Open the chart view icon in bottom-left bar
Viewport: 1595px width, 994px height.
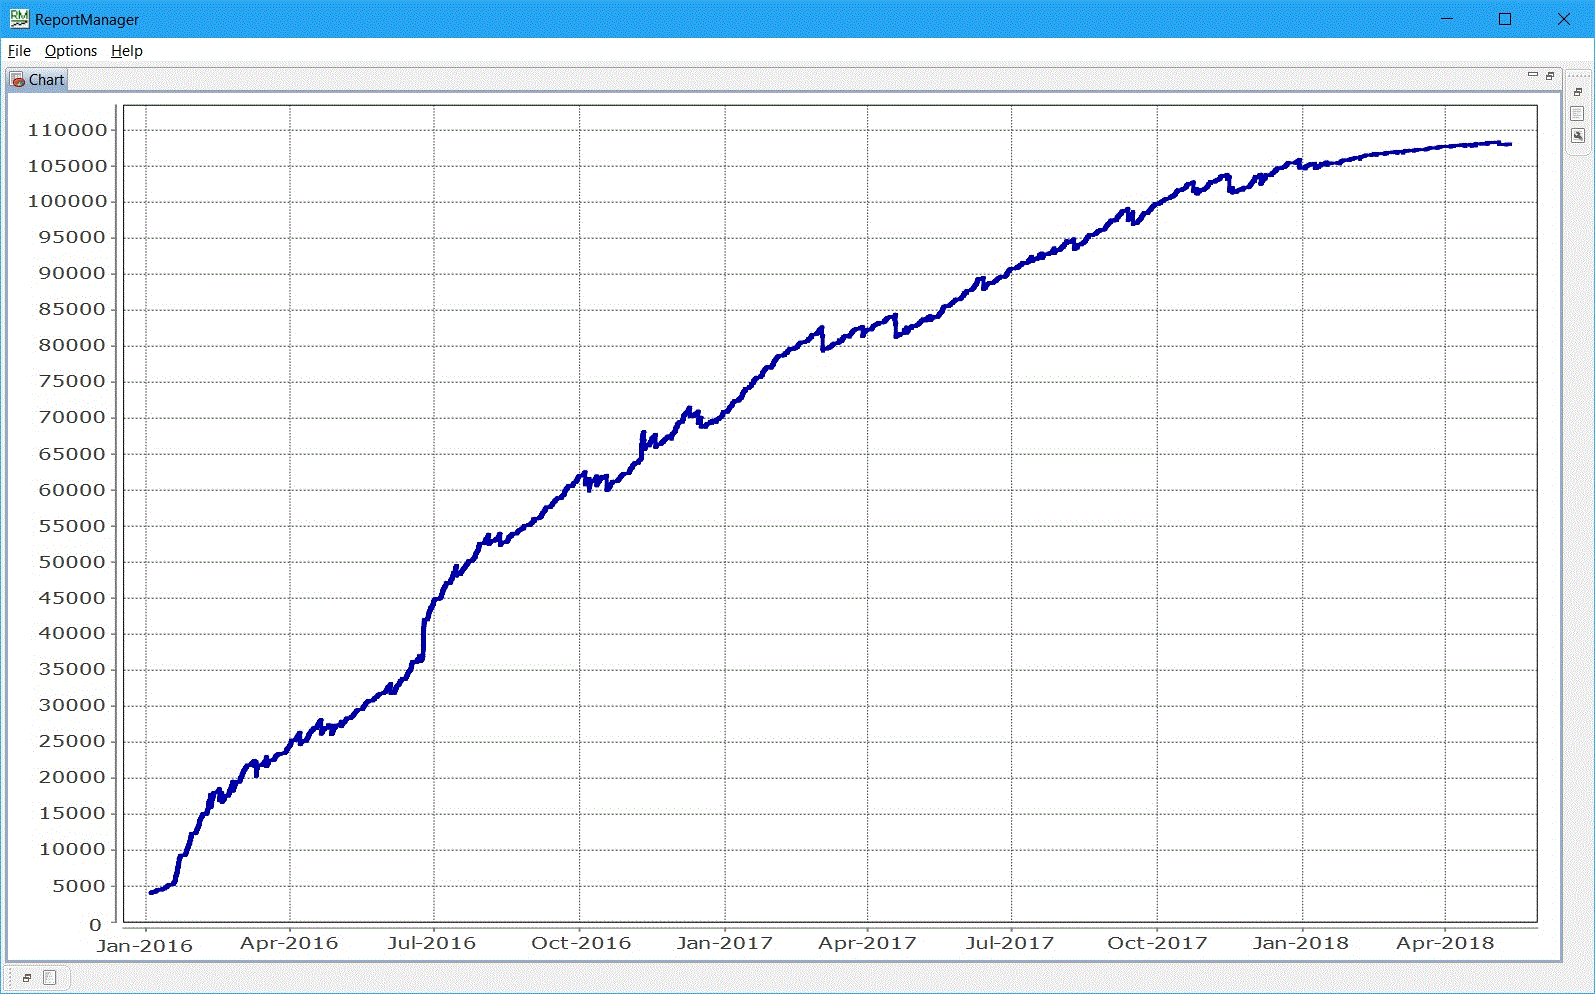point(49,978)
